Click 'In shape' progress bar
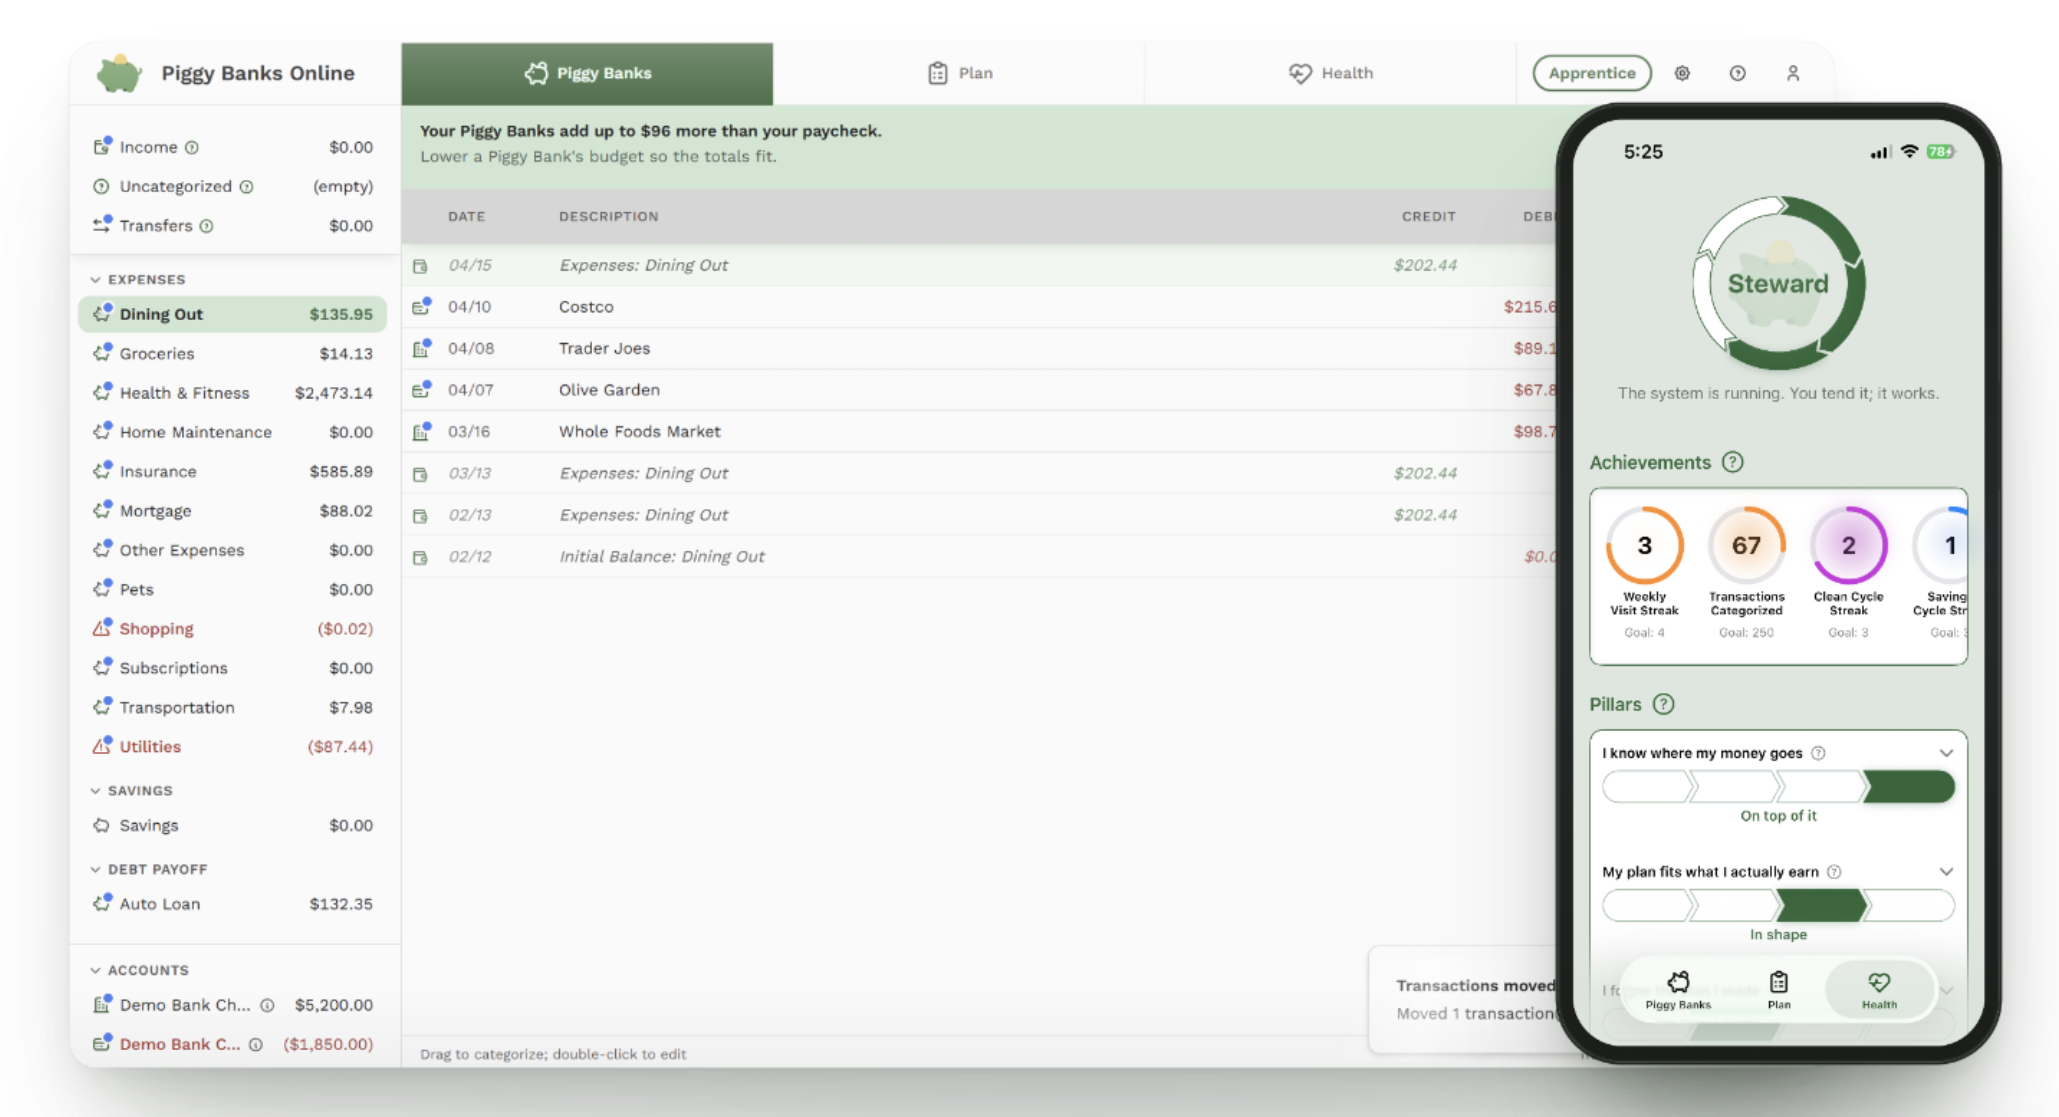 point(1778,906)
